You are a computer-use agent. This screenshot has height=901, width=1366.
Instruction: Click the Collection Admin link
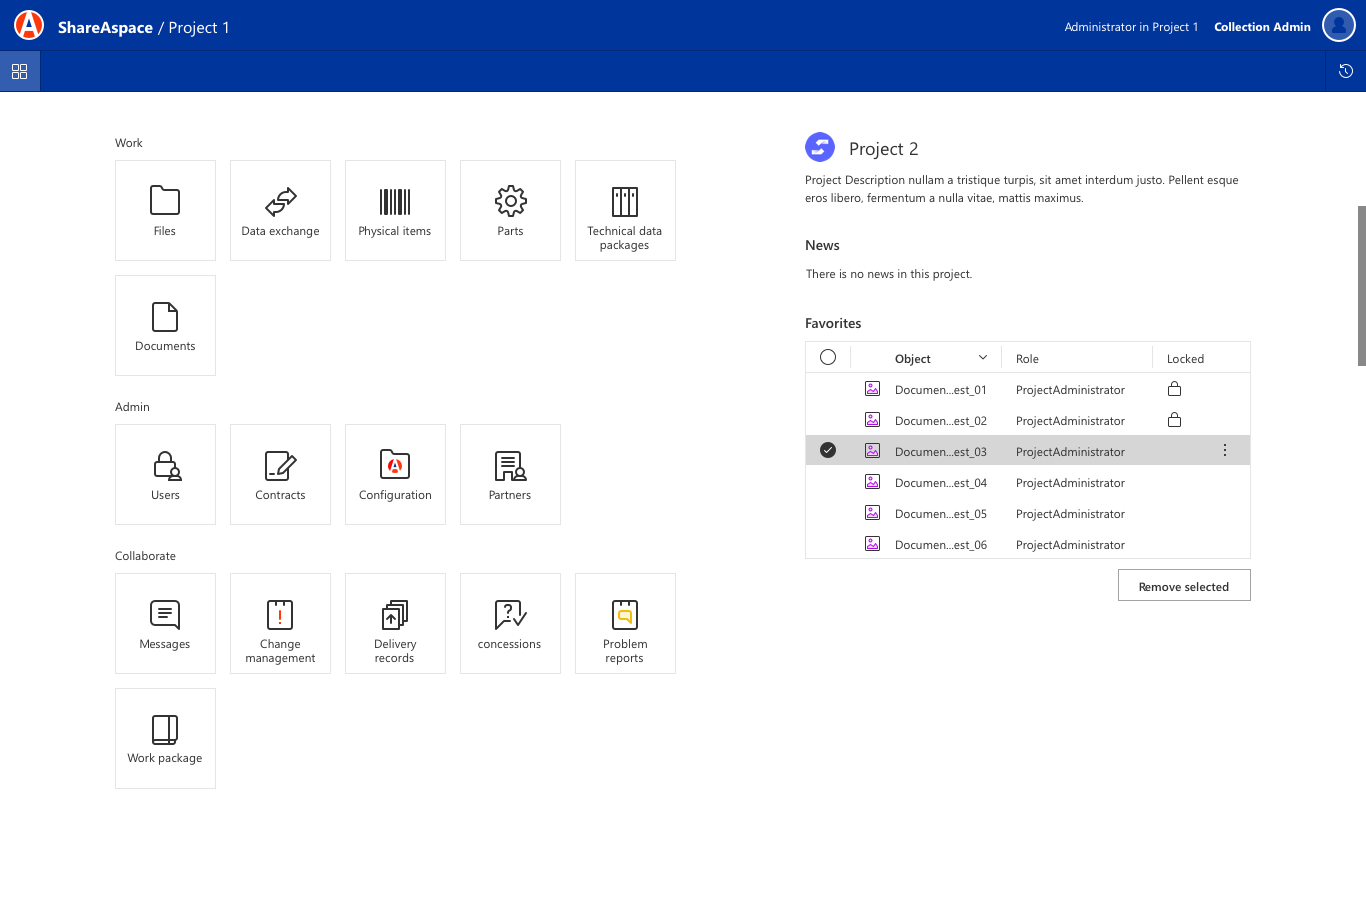pos(1262,27)
